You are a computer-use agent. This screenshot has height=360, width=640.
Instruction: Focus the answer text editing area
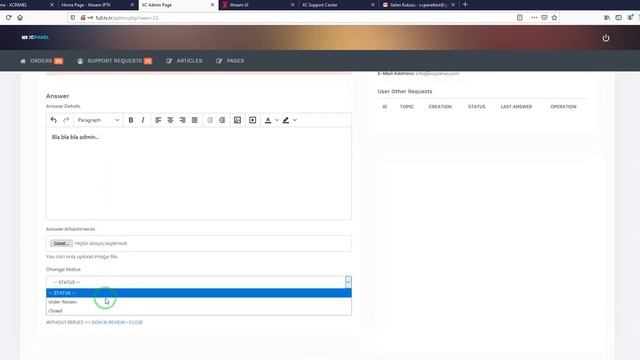pos(199,173)
